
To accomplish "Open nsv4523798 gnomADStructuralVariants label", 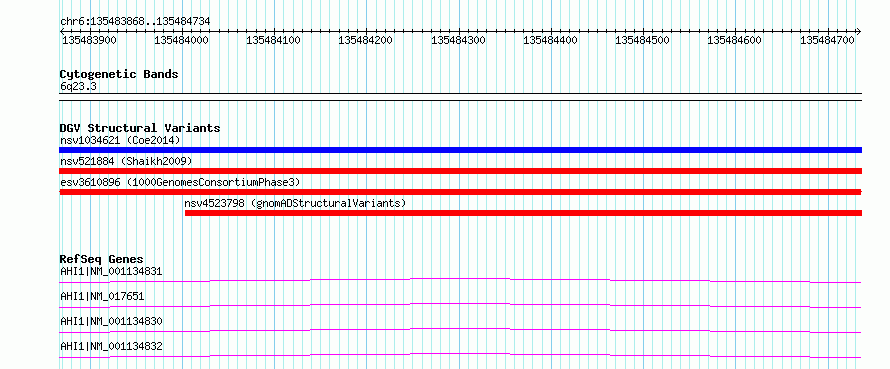I will coord(295,203).
